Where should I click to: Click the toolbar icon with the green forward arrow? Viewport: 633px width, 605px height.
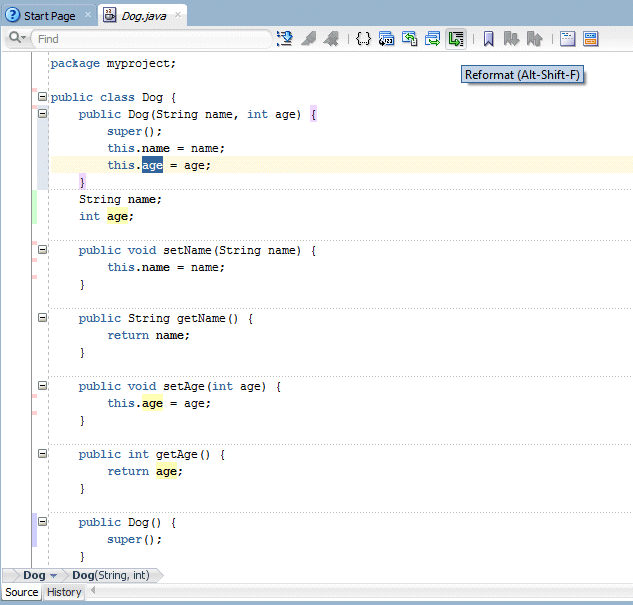pyautogui.click(x=432, y=39)
